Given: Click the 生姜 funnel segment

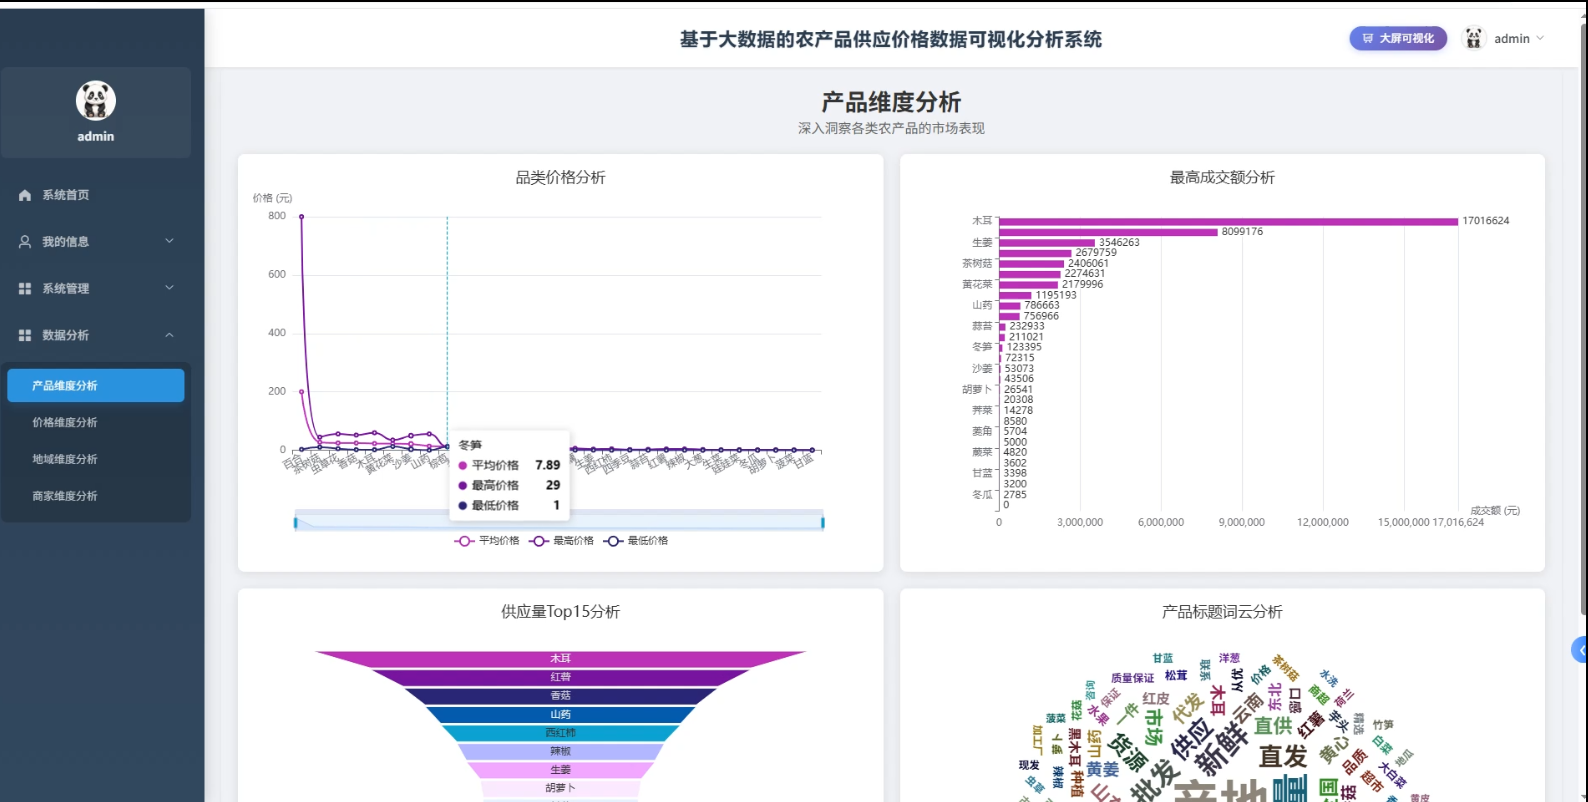Looking at the screenshot, I should [560, 770].
